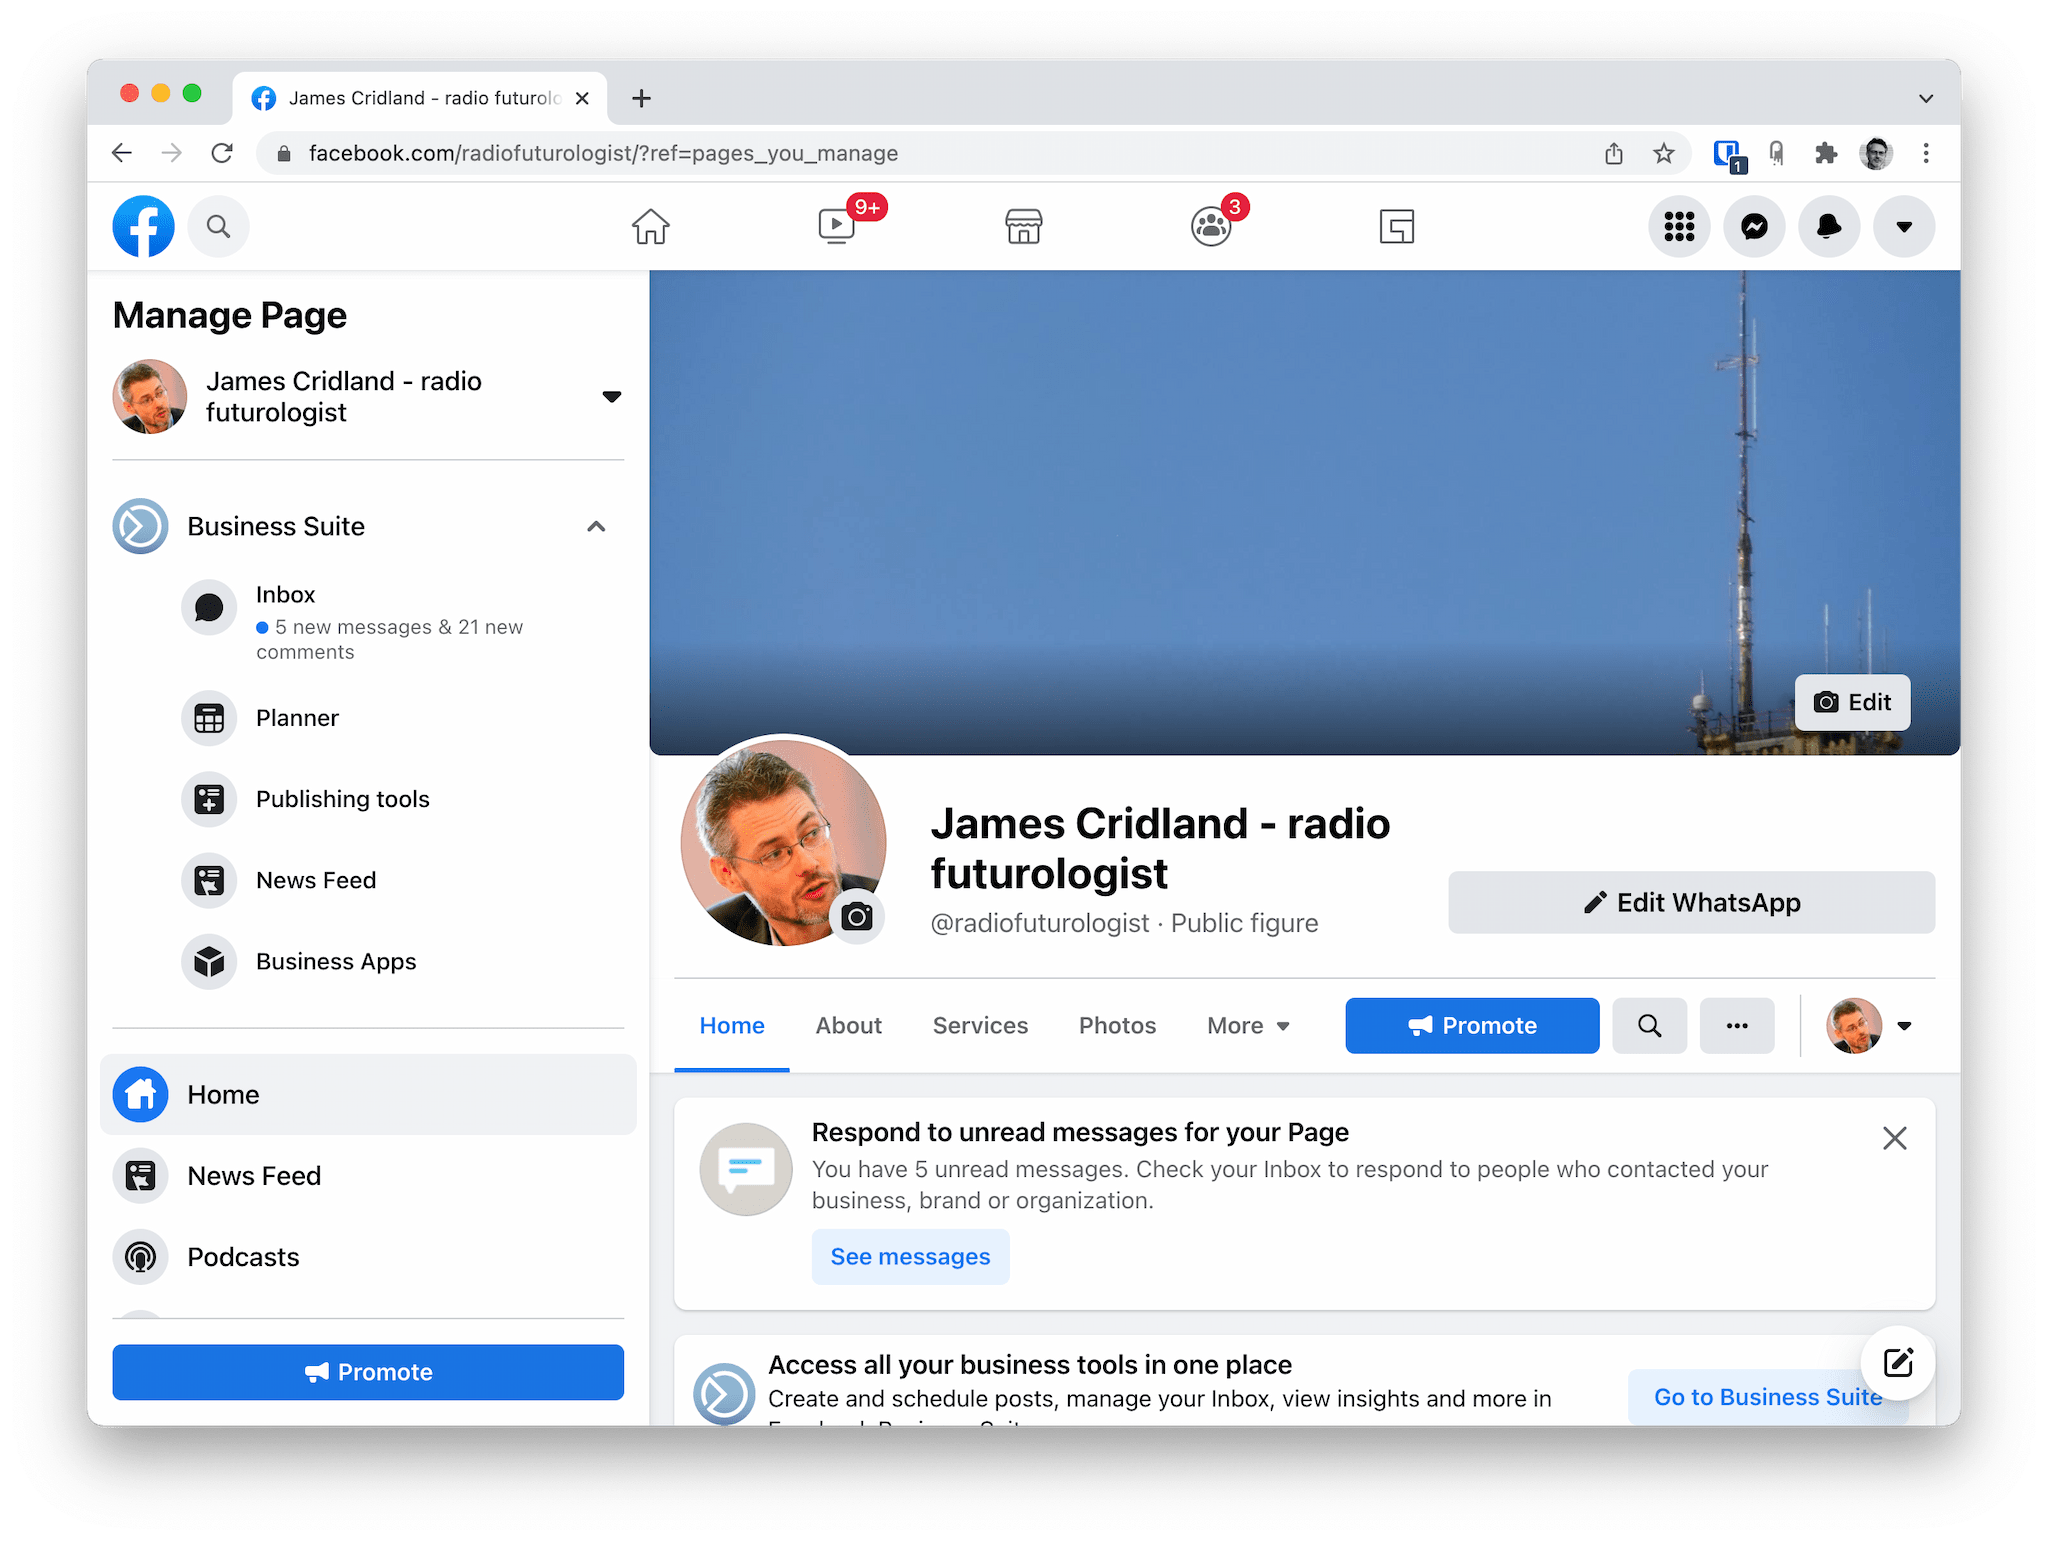Open the tab search chevron in the tab strip

(1926, 98)
